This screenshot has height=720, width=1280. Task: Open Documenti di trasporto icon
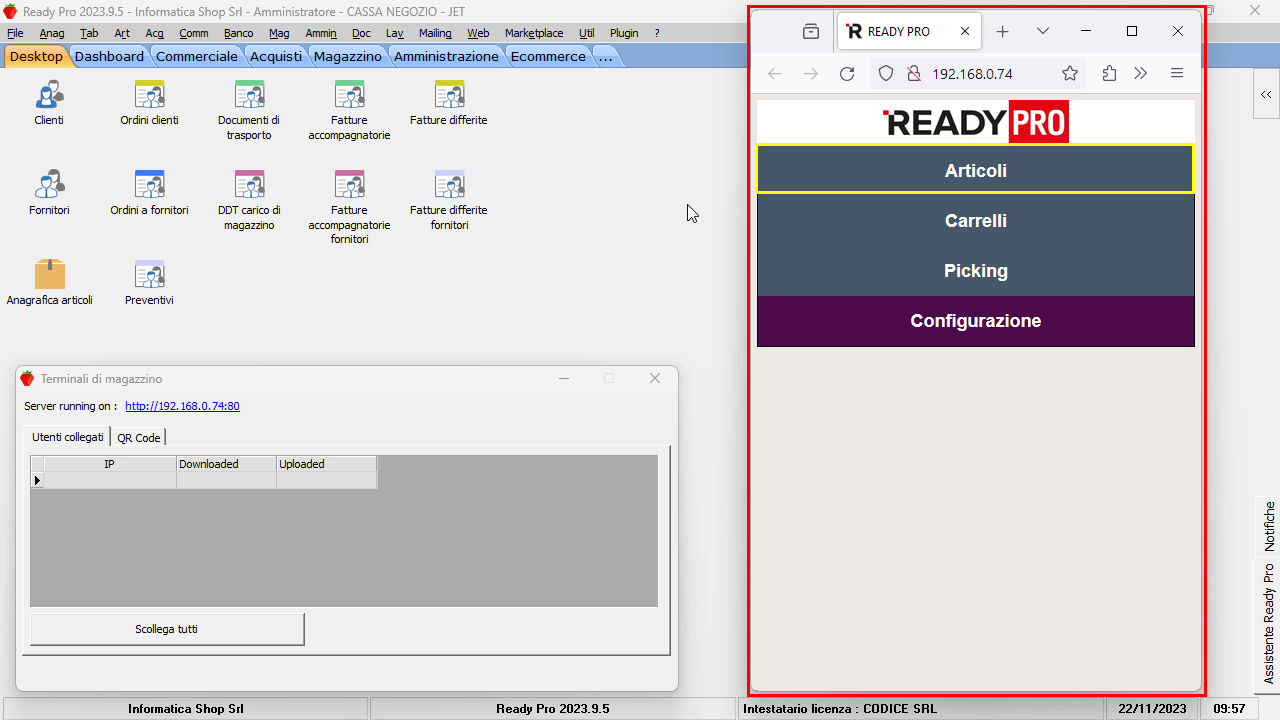[249, 95]
